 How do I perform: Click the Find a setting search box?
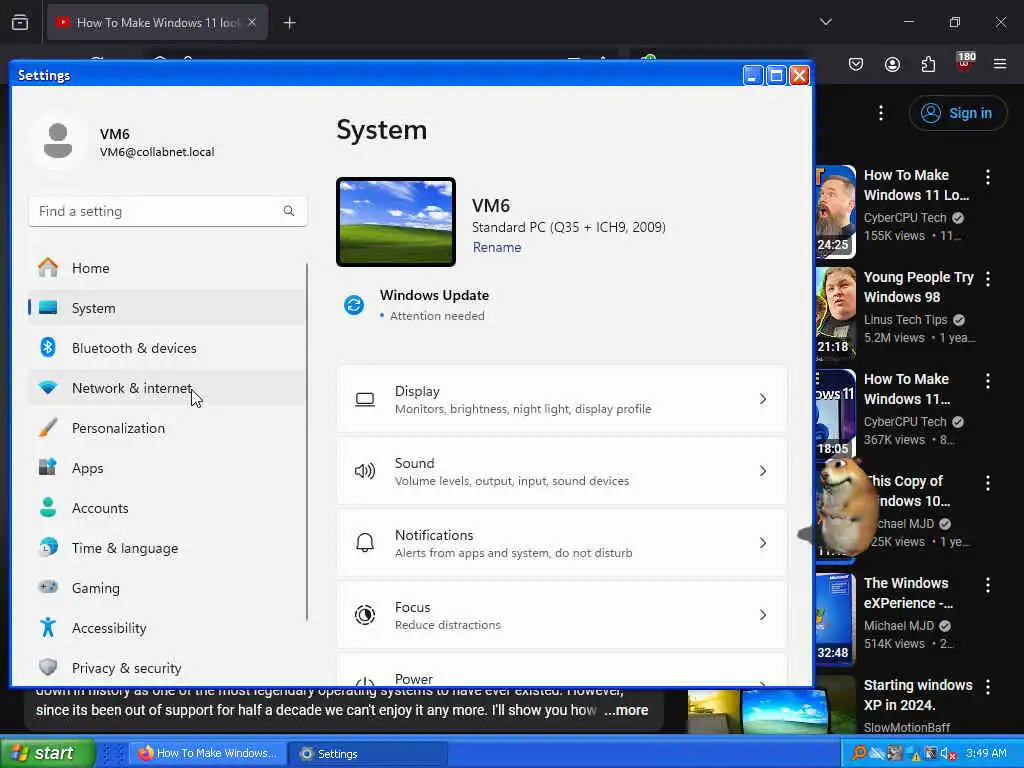(x=168, y=211)
